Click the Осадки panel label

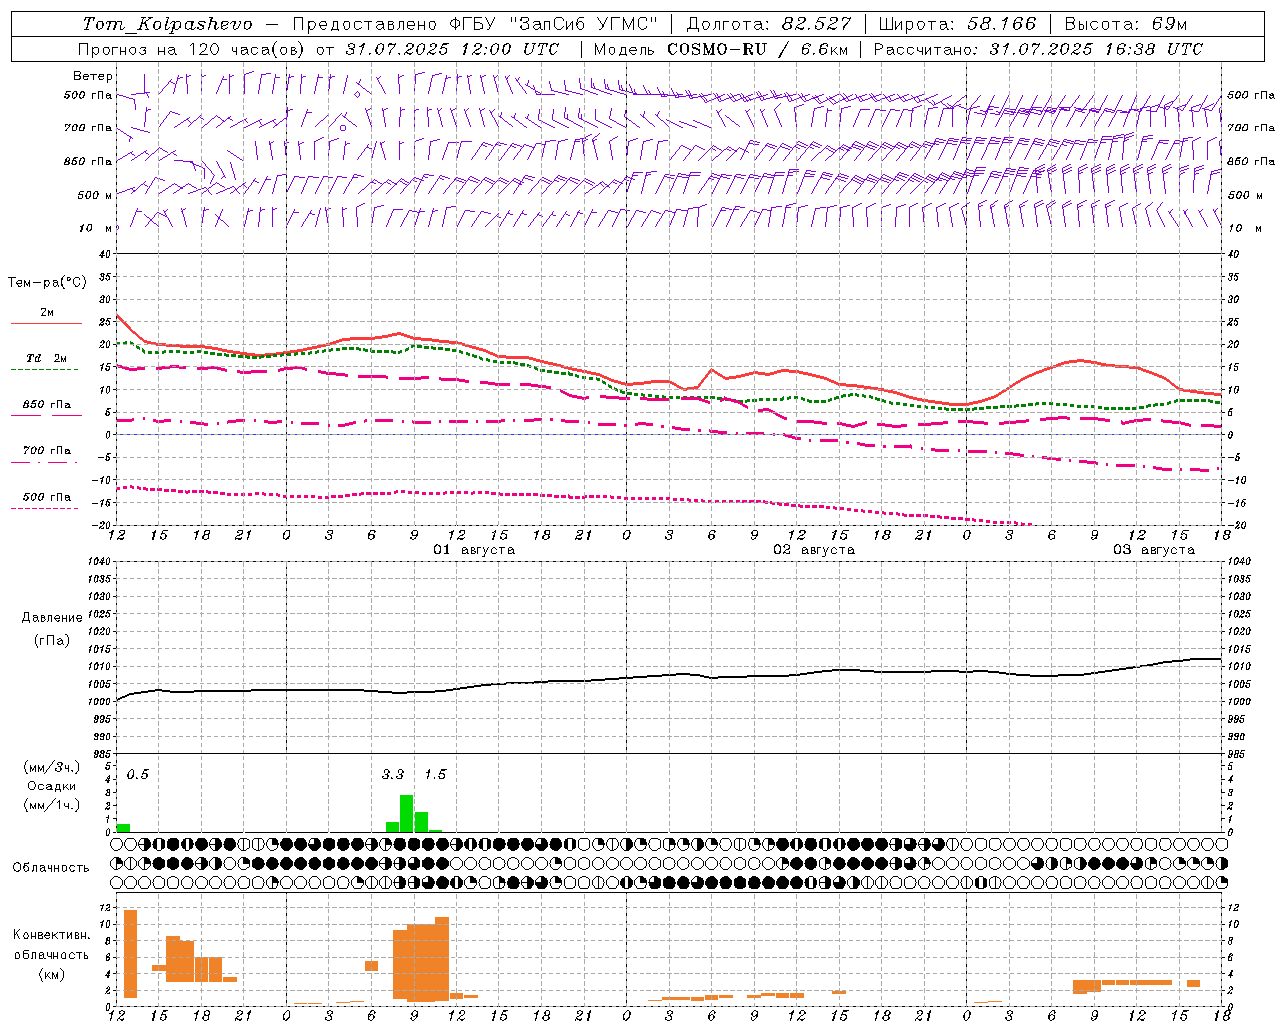click(x=51, y=786)
